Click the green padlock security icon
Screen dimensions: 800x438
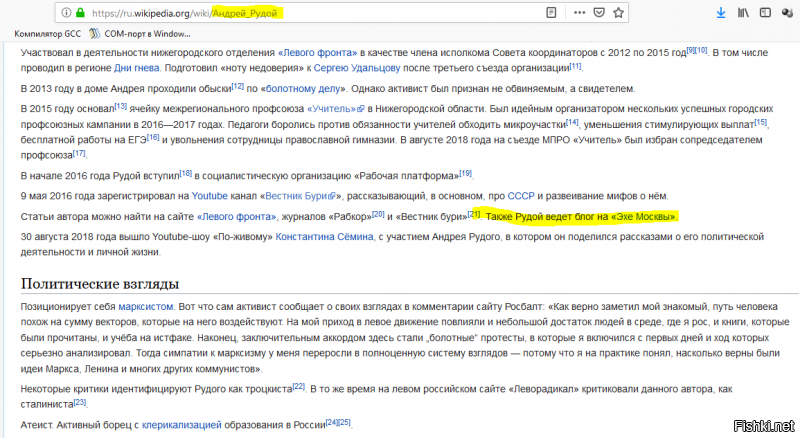point(80,13)
